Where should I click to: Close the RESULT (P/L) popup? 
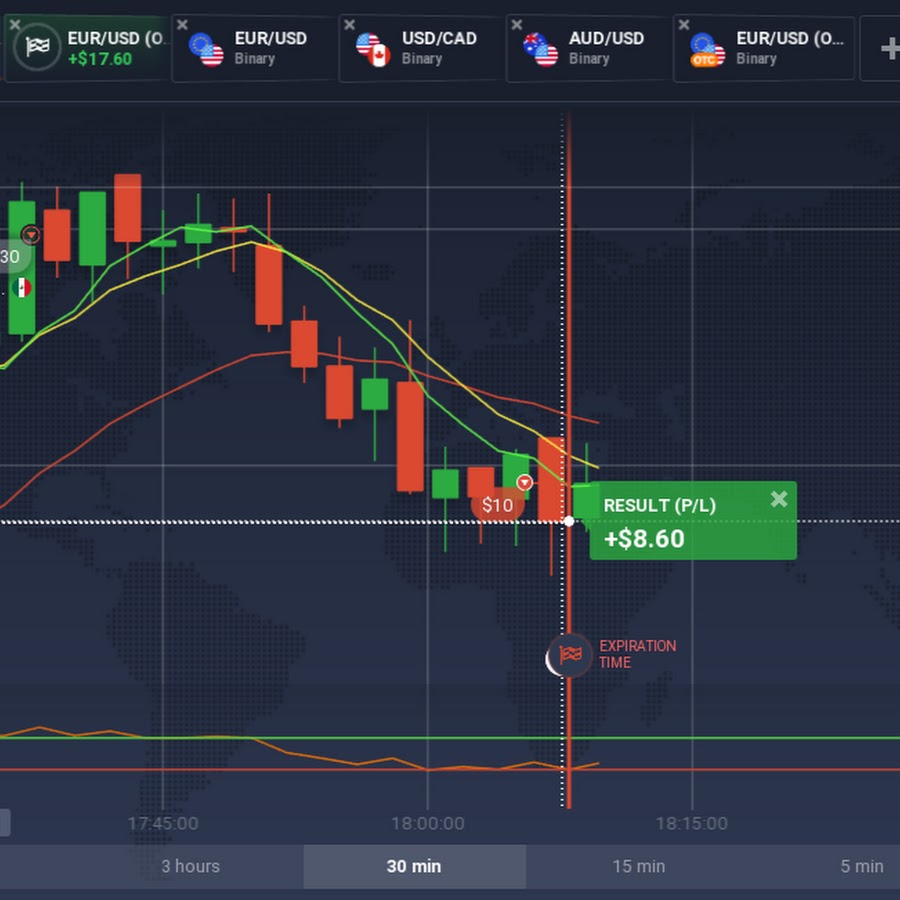779,499
